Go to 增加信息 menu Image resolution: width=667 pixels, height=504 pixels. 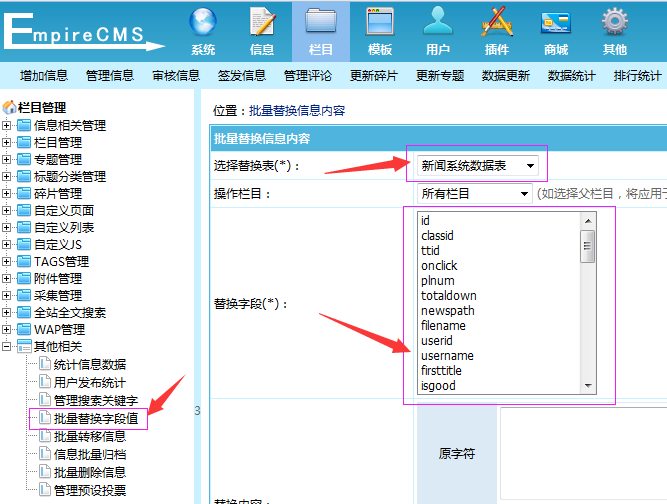tap(44, 76)
